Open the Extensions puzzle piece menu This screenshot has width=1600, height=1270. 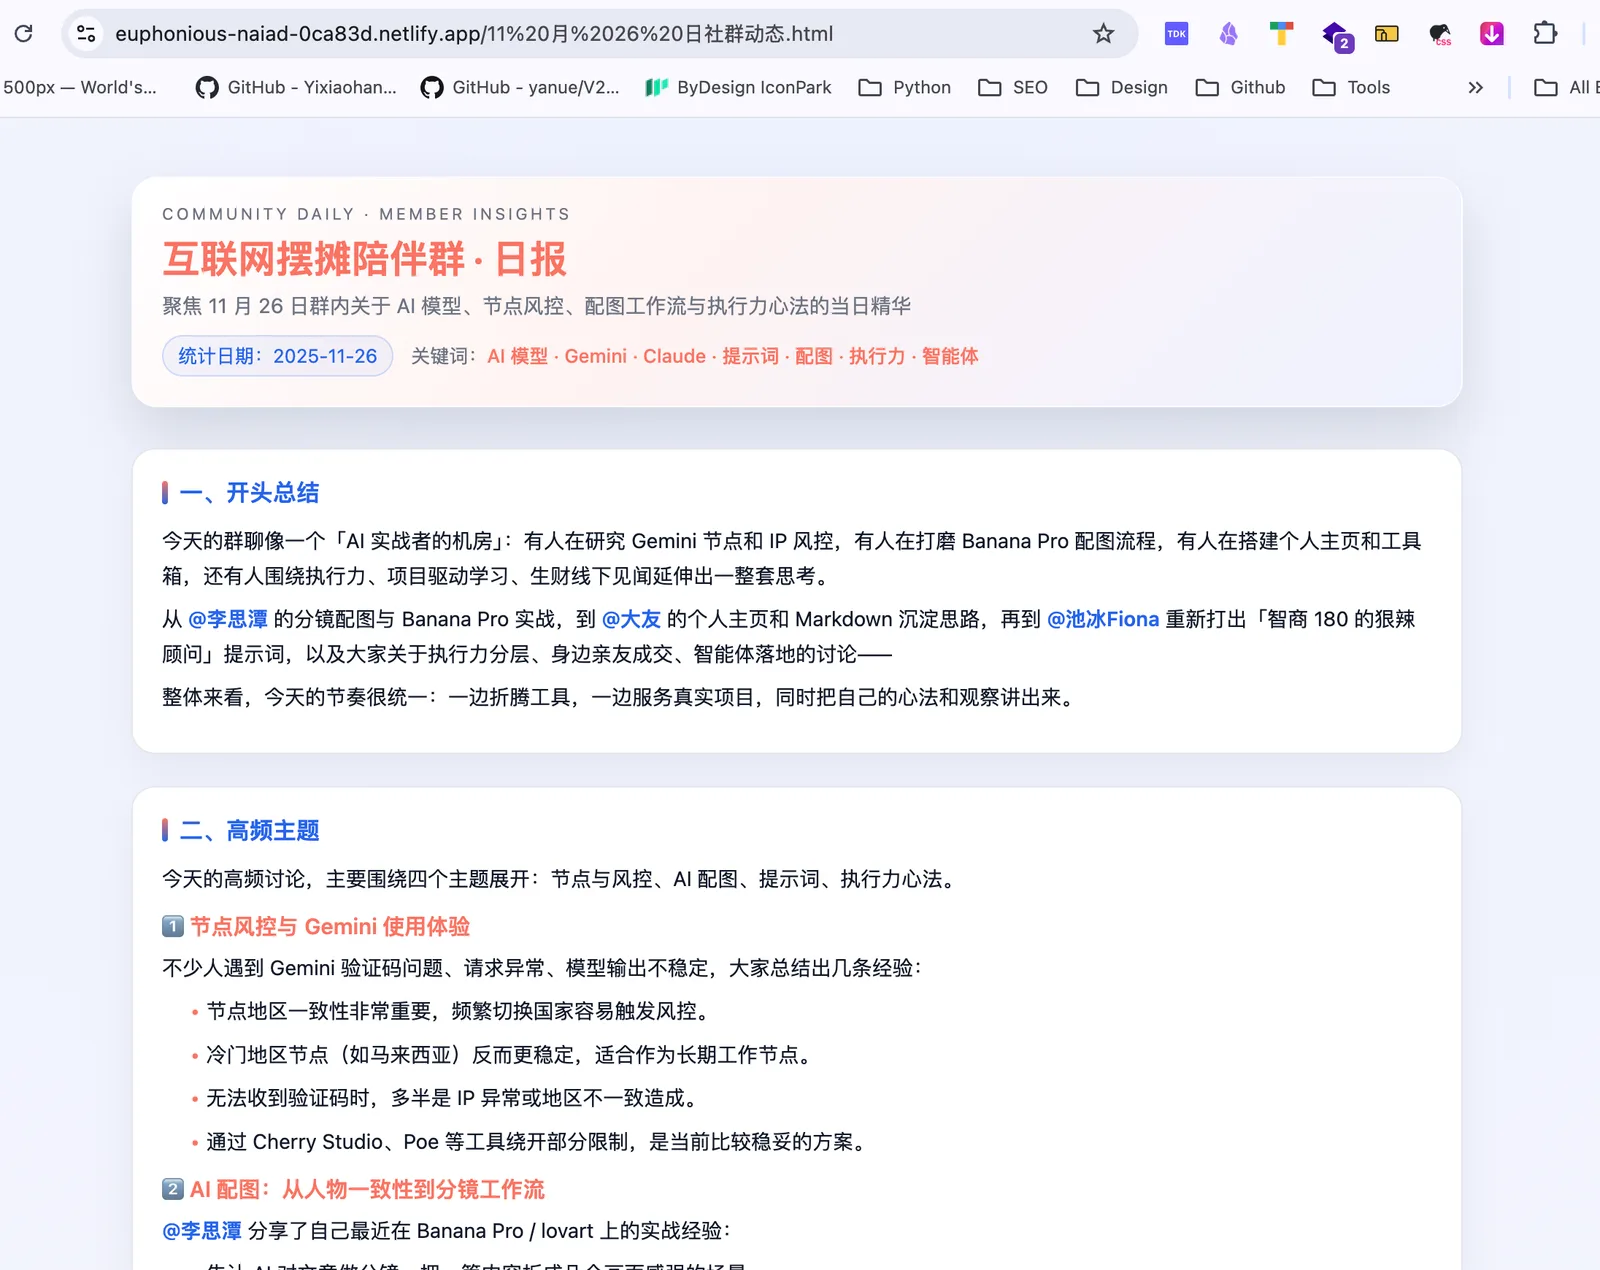(x=1545, y=34)
